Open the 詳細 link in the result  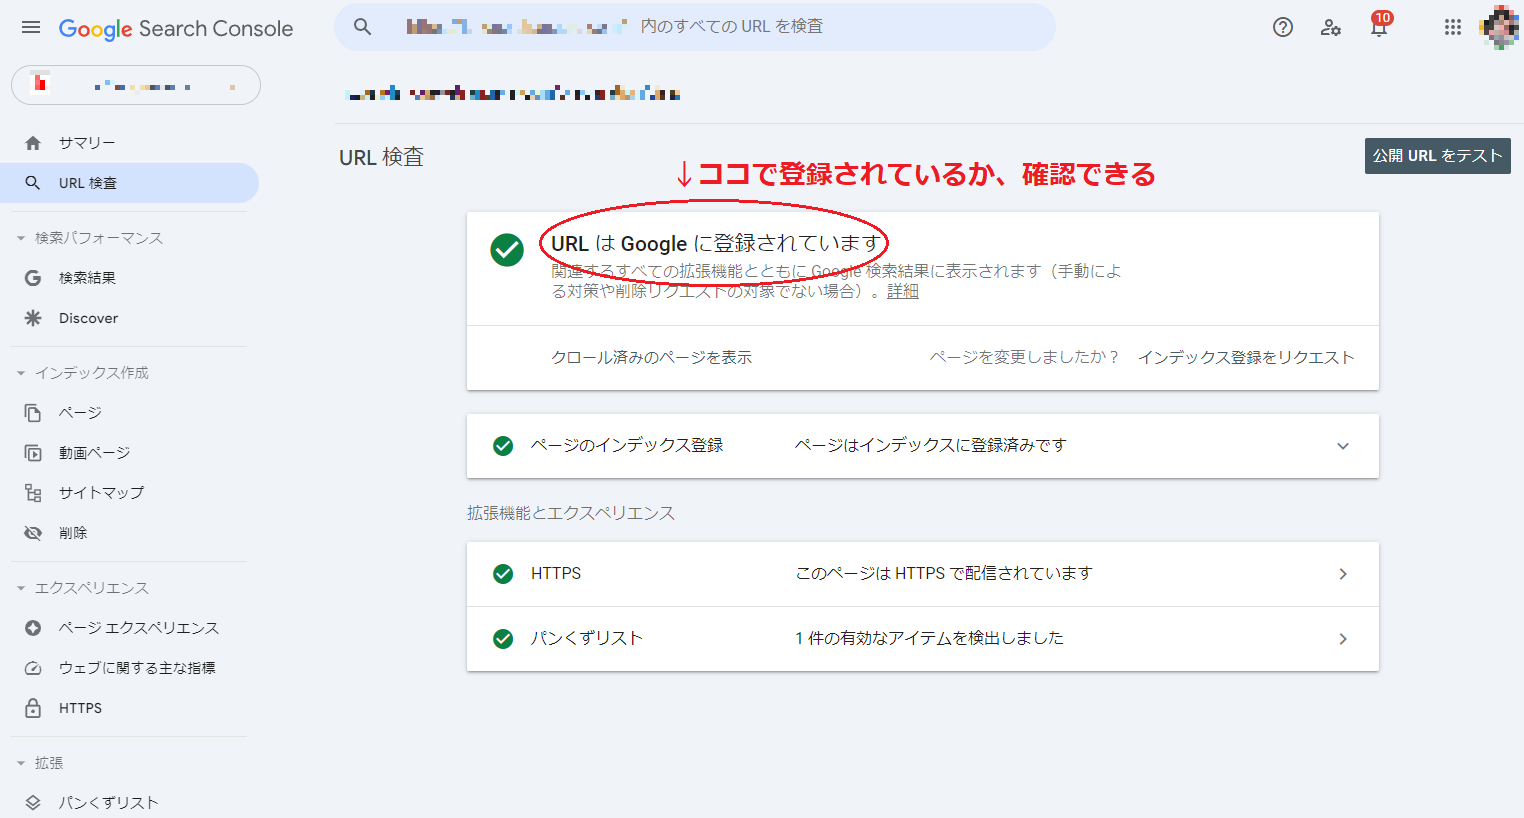[902, 291]
